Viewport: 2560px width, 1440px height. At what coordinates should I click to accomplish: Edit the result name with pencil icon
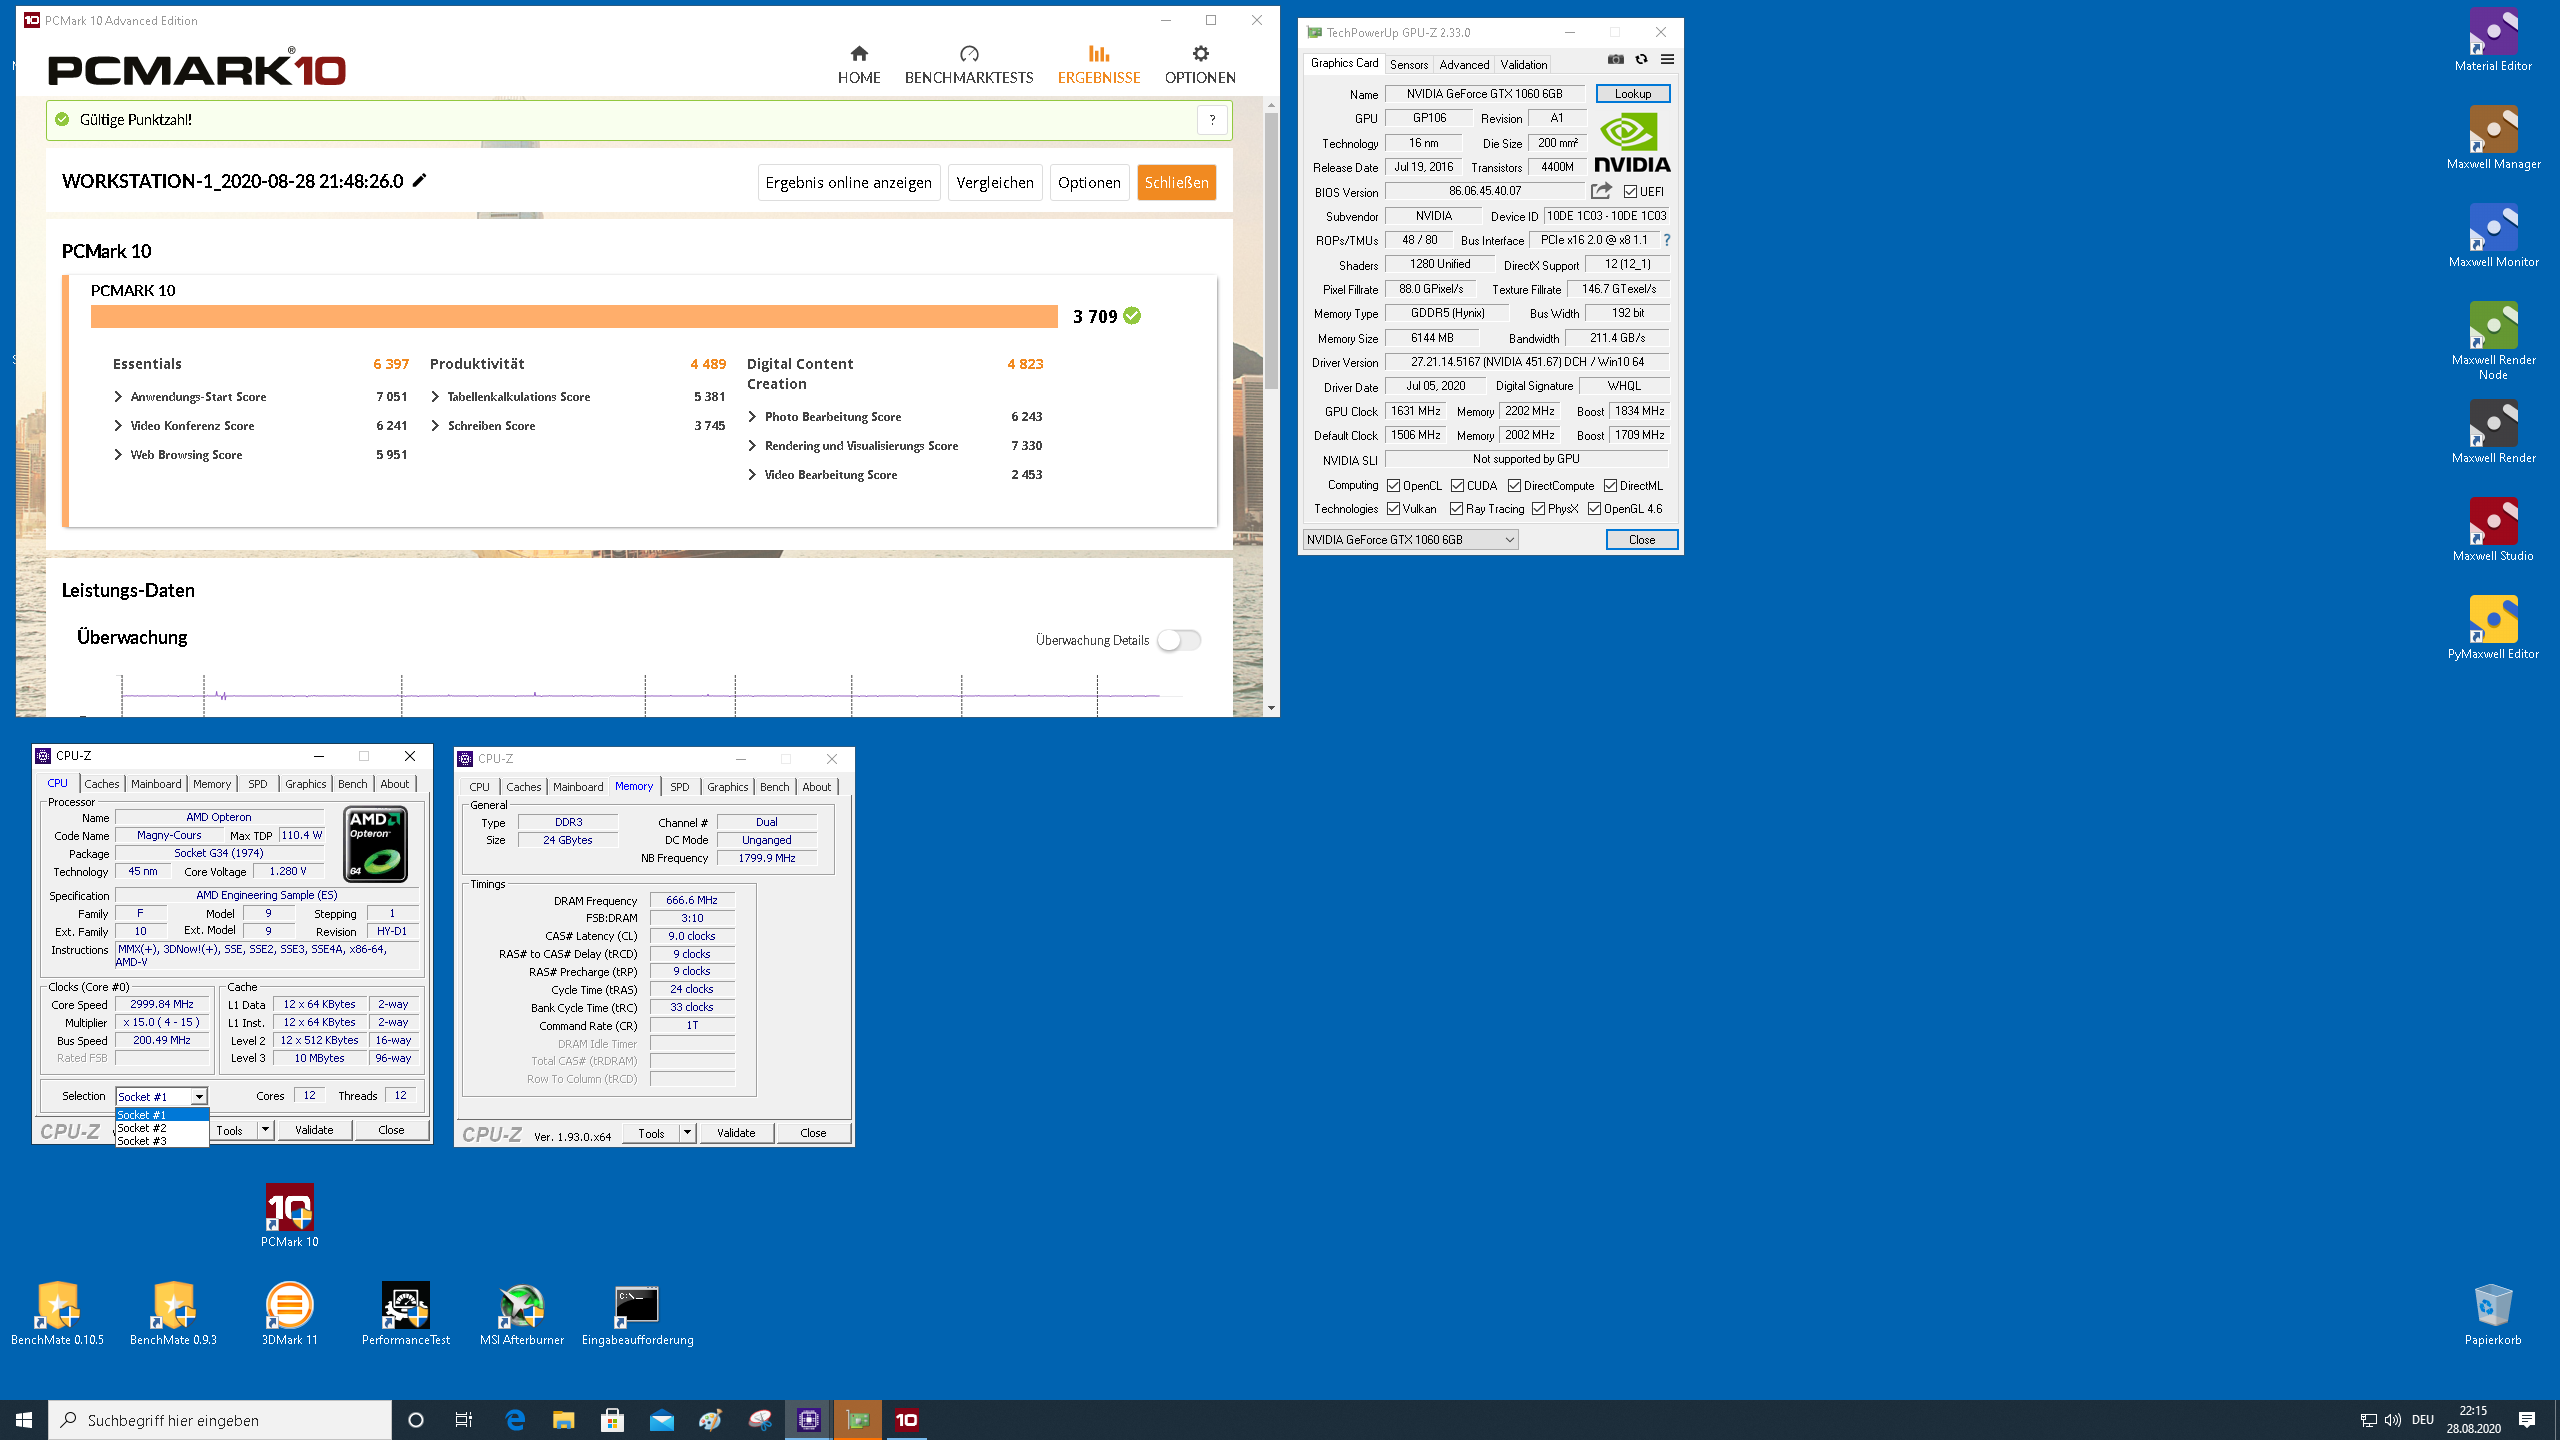coord(420,180)
